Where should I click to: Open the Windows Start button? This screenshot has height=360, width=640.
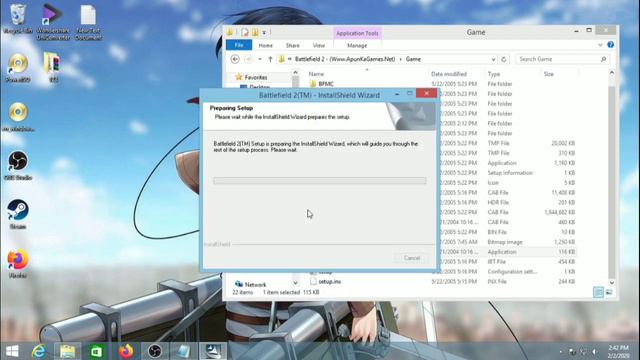(12, 351)
